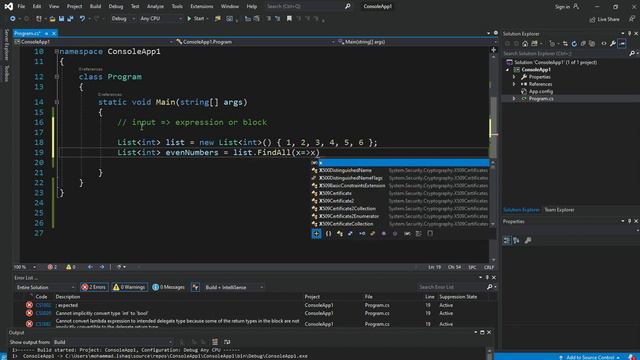Screen dimensions: 640x360
Task: Click the IntelliSense list scrollbar down arrow
Action: pos(493,224)
